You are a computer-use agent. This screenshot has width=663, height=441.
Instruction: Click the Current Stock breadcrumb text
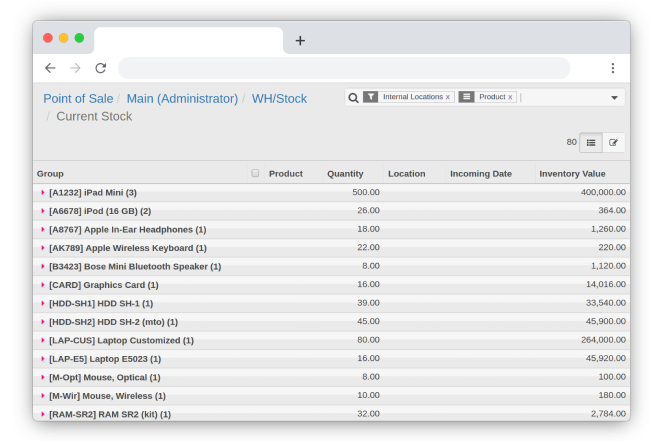click(94, 116)
